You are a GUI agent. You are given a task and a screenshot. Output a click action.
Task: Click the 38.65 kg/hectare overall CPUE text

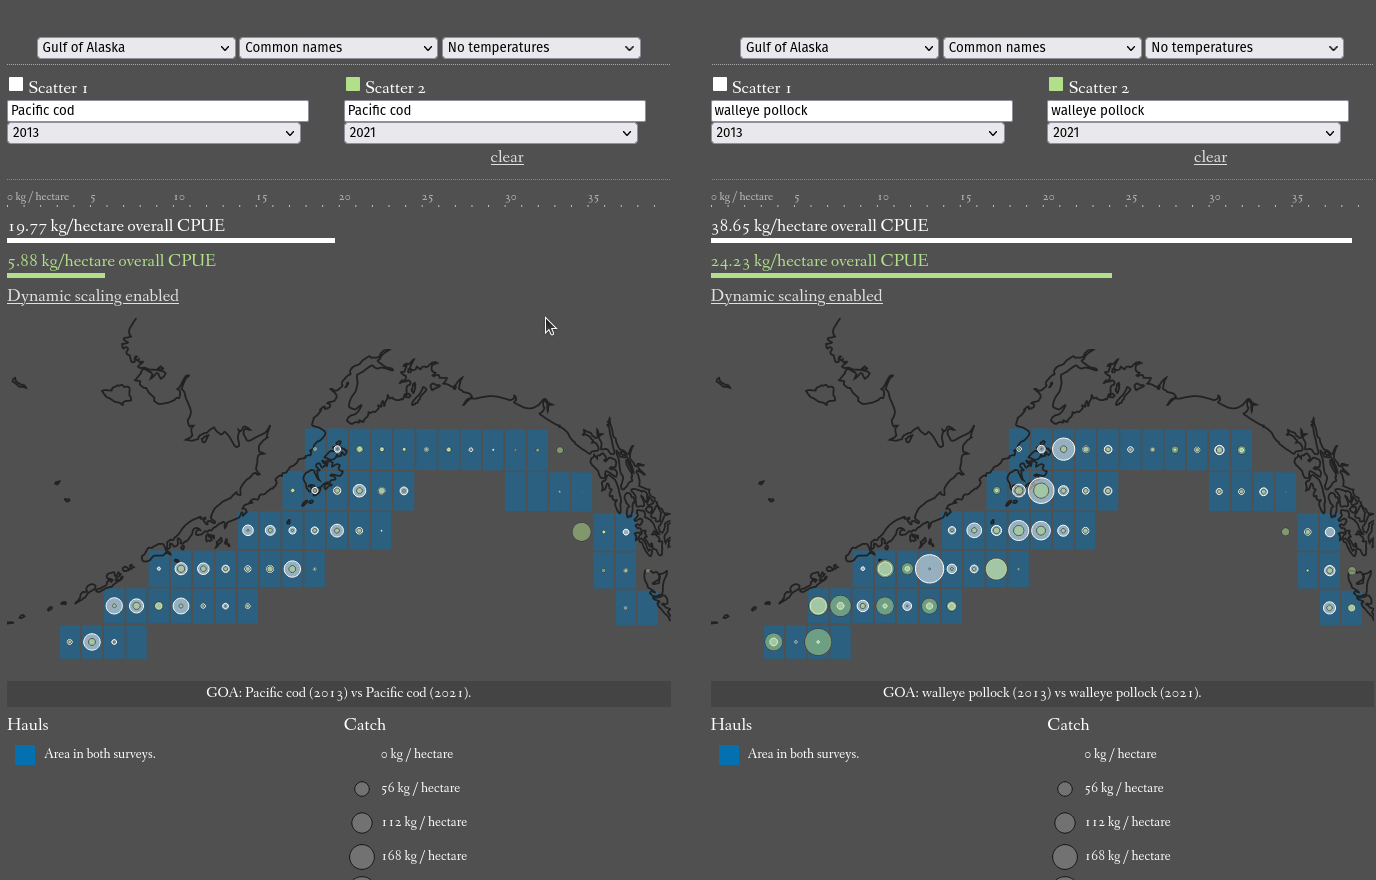click(819, 226)
